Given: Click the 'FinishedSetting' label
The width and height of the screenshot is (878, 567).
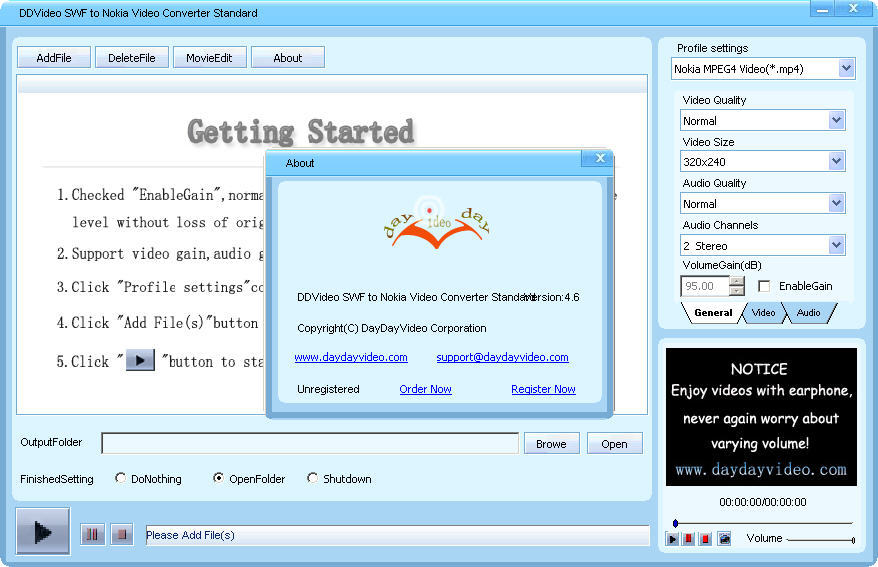Looking at the screenshot, I should coord(57,479).
